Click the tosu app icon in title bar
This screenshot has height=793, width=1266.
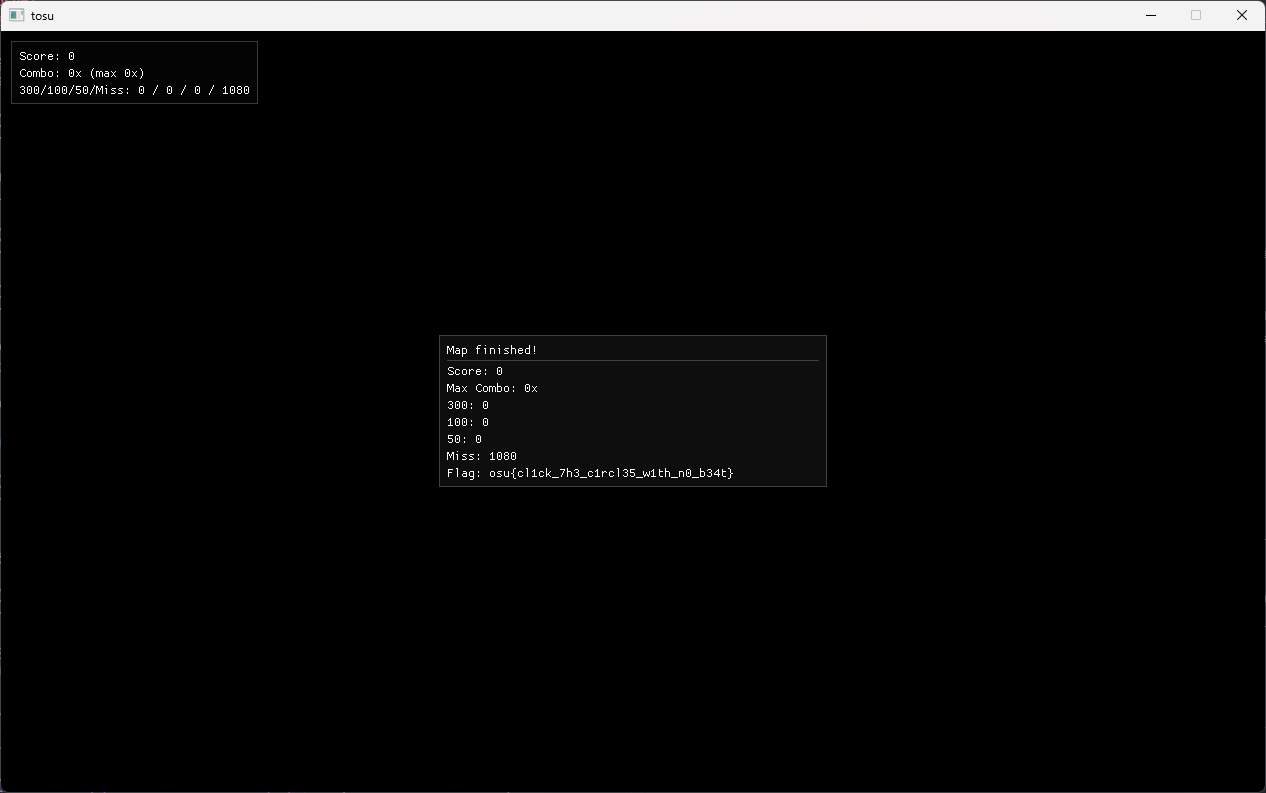click(x=17, y=15)
